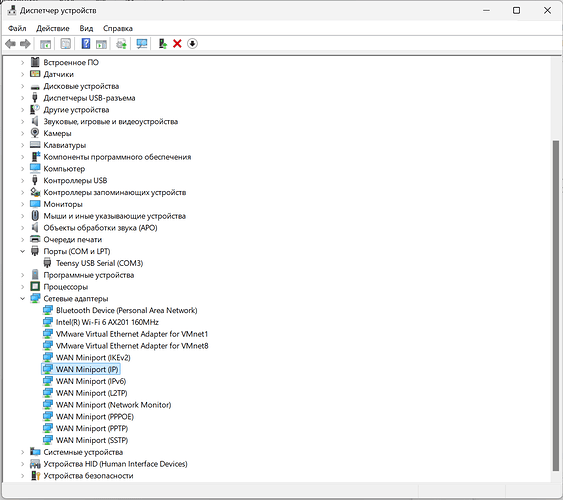Expand the Клавиатуры category
Viewport: 563px width, 500px height.
[x=23, y=145]
